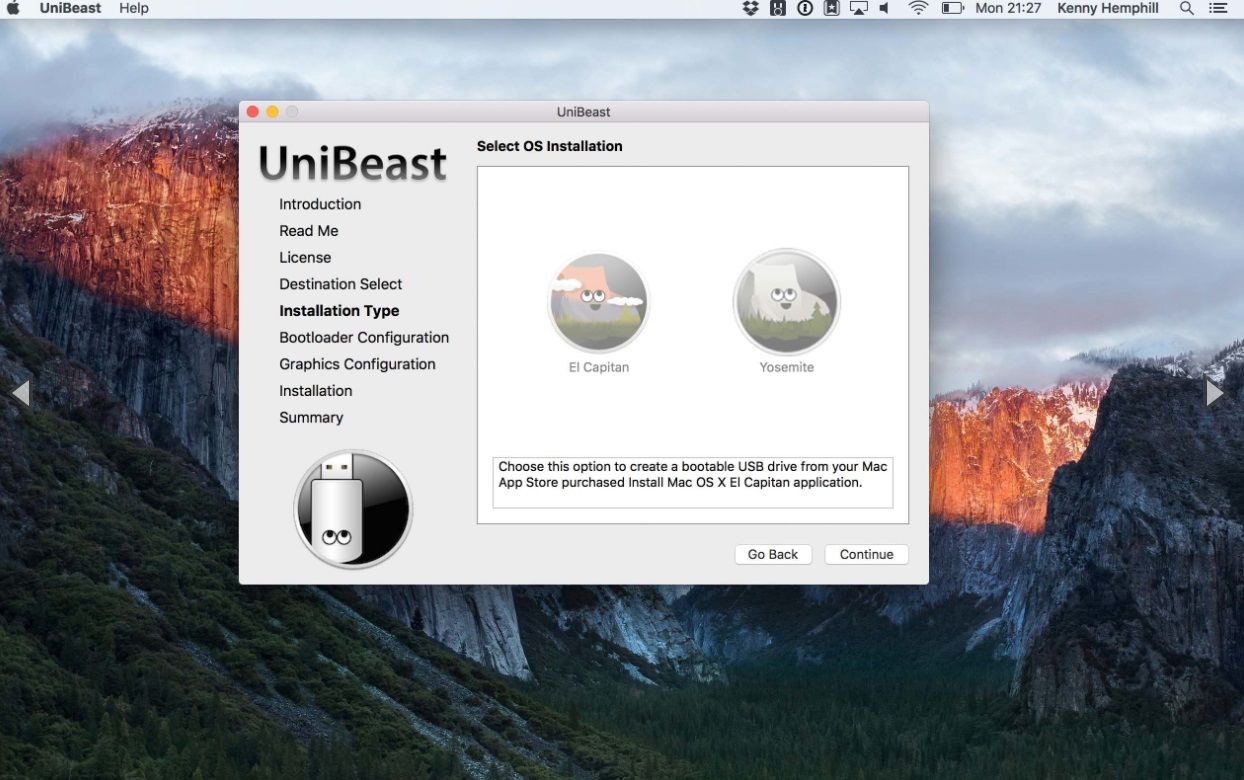The width and height of the screenshot is (1244, 780).
Task: Click the Bootloader Configuration step
Action: pyautogui.click(x=364, y=338)
